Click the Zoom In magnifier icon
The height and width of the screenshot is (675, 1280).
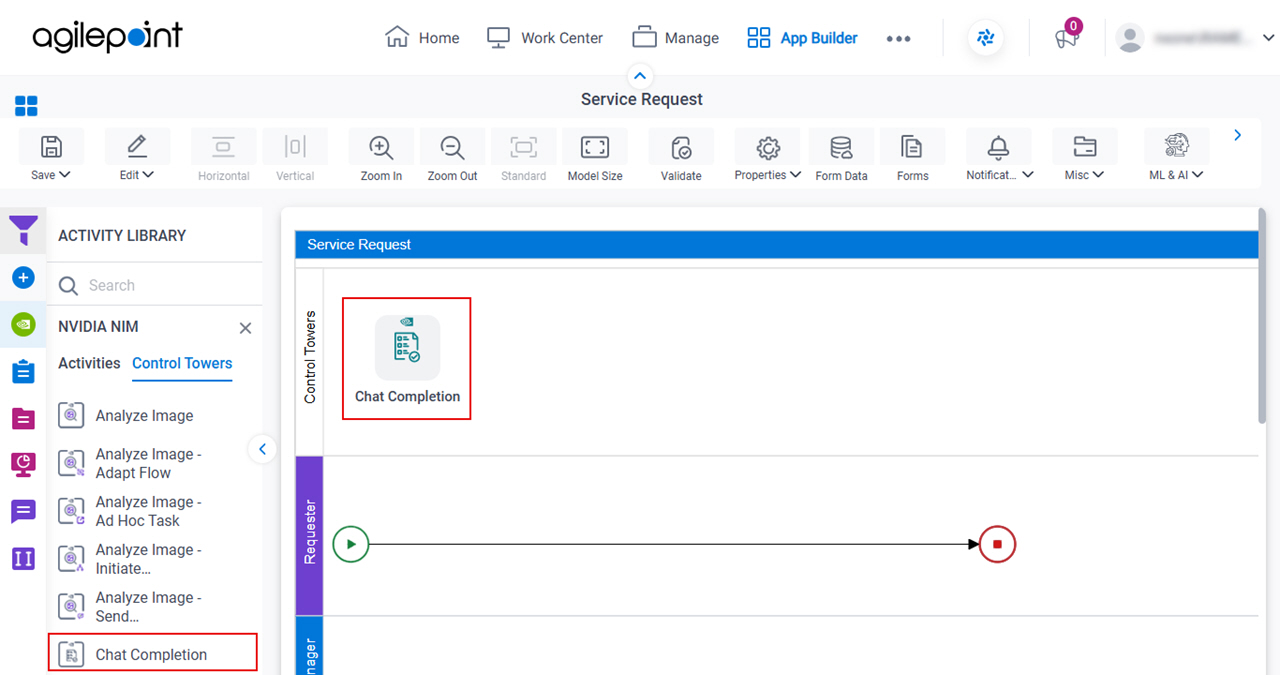(381, 147)
